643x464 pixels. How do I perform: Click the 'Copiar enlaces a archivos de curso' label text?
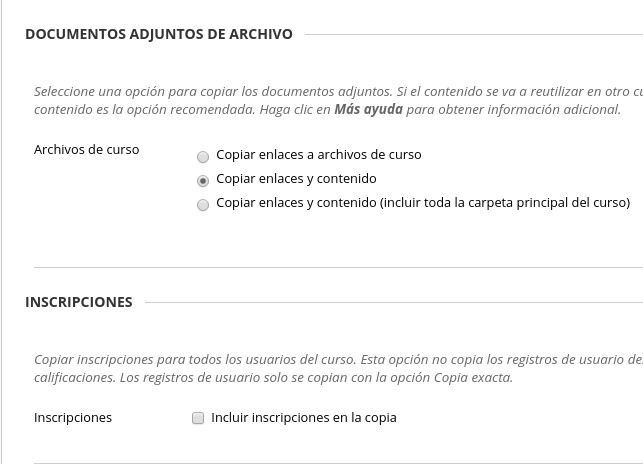coord(318,155)
